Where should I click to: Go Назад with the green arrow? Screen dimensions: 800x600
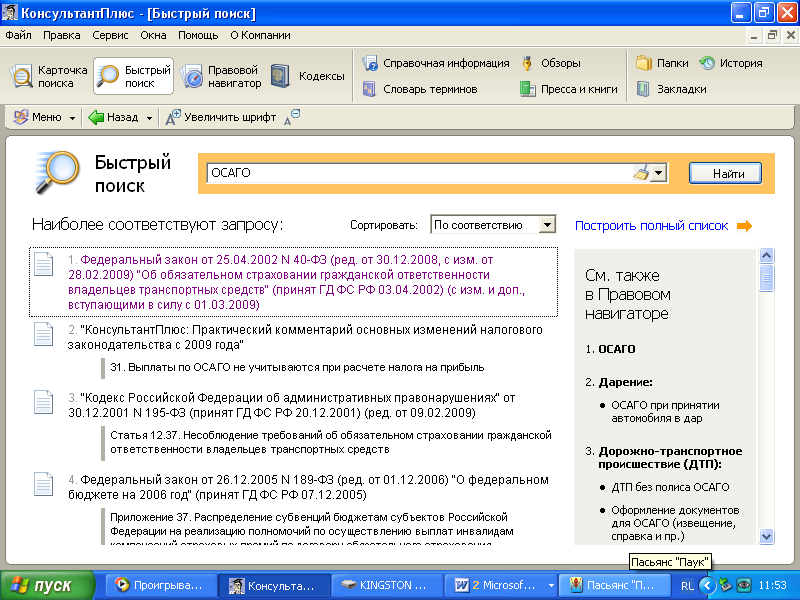click(x=114, y=117)
